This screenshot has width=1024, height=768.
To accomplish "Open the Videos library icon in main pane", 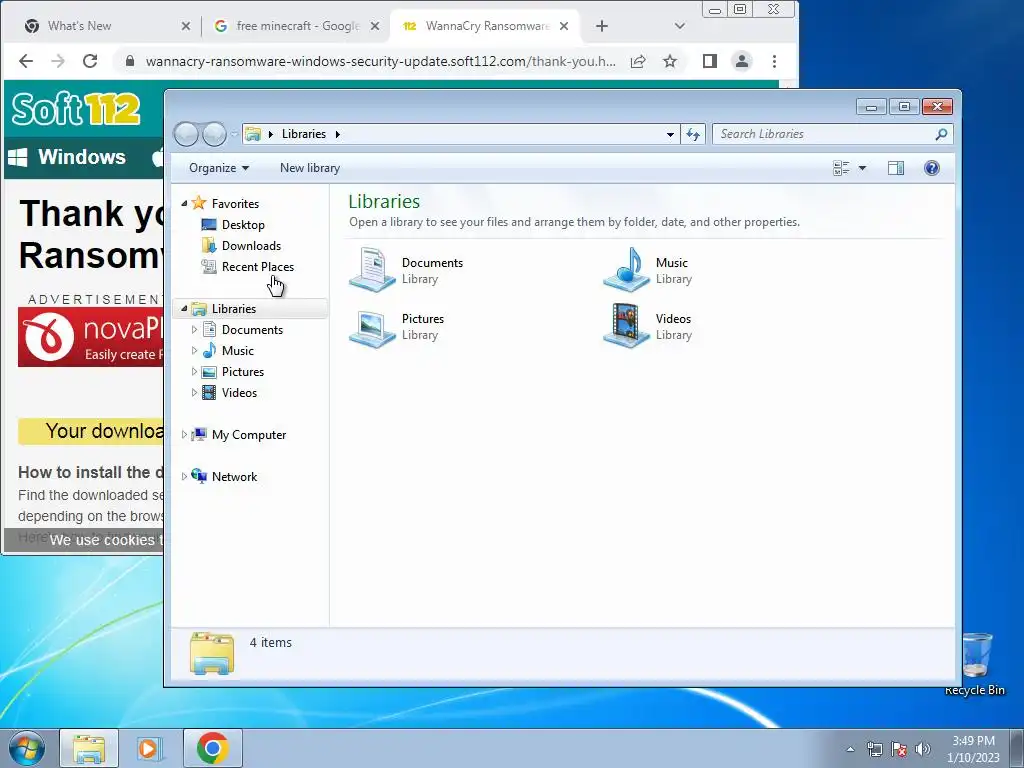I will 626,326.
